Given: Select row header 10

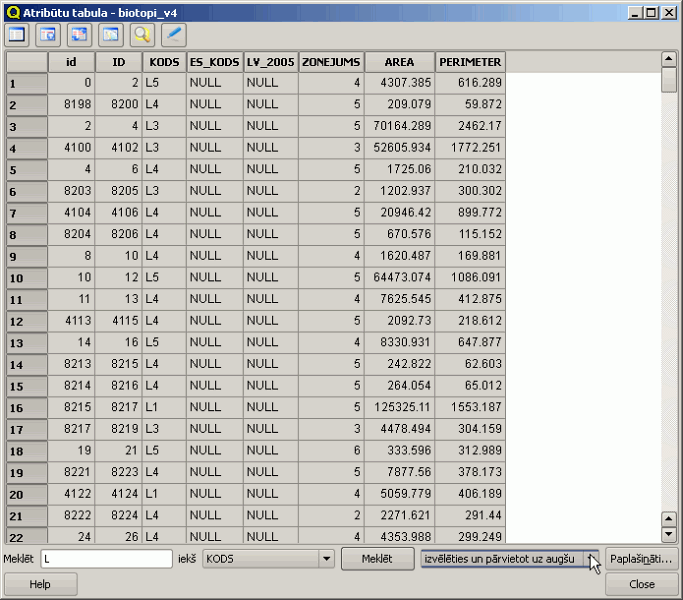Looking at the screenshot, I should click(27, 278).
